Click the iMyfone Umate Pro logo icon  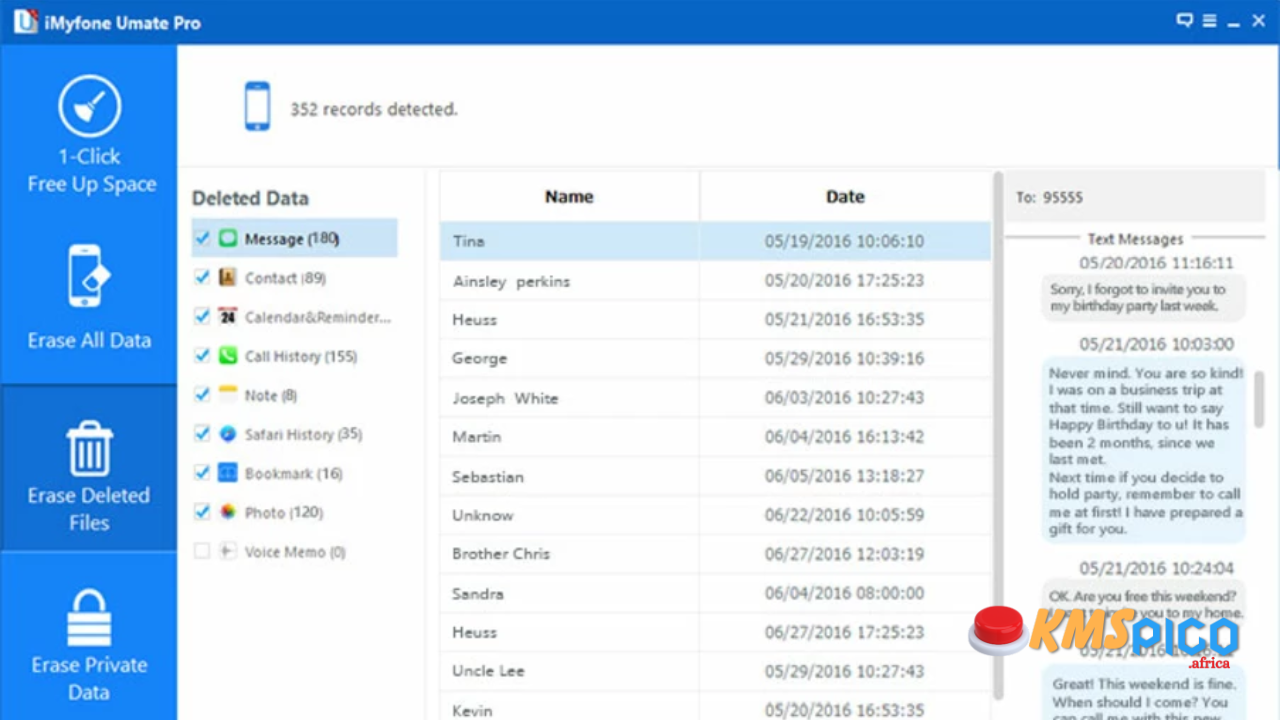pos(25,21)
